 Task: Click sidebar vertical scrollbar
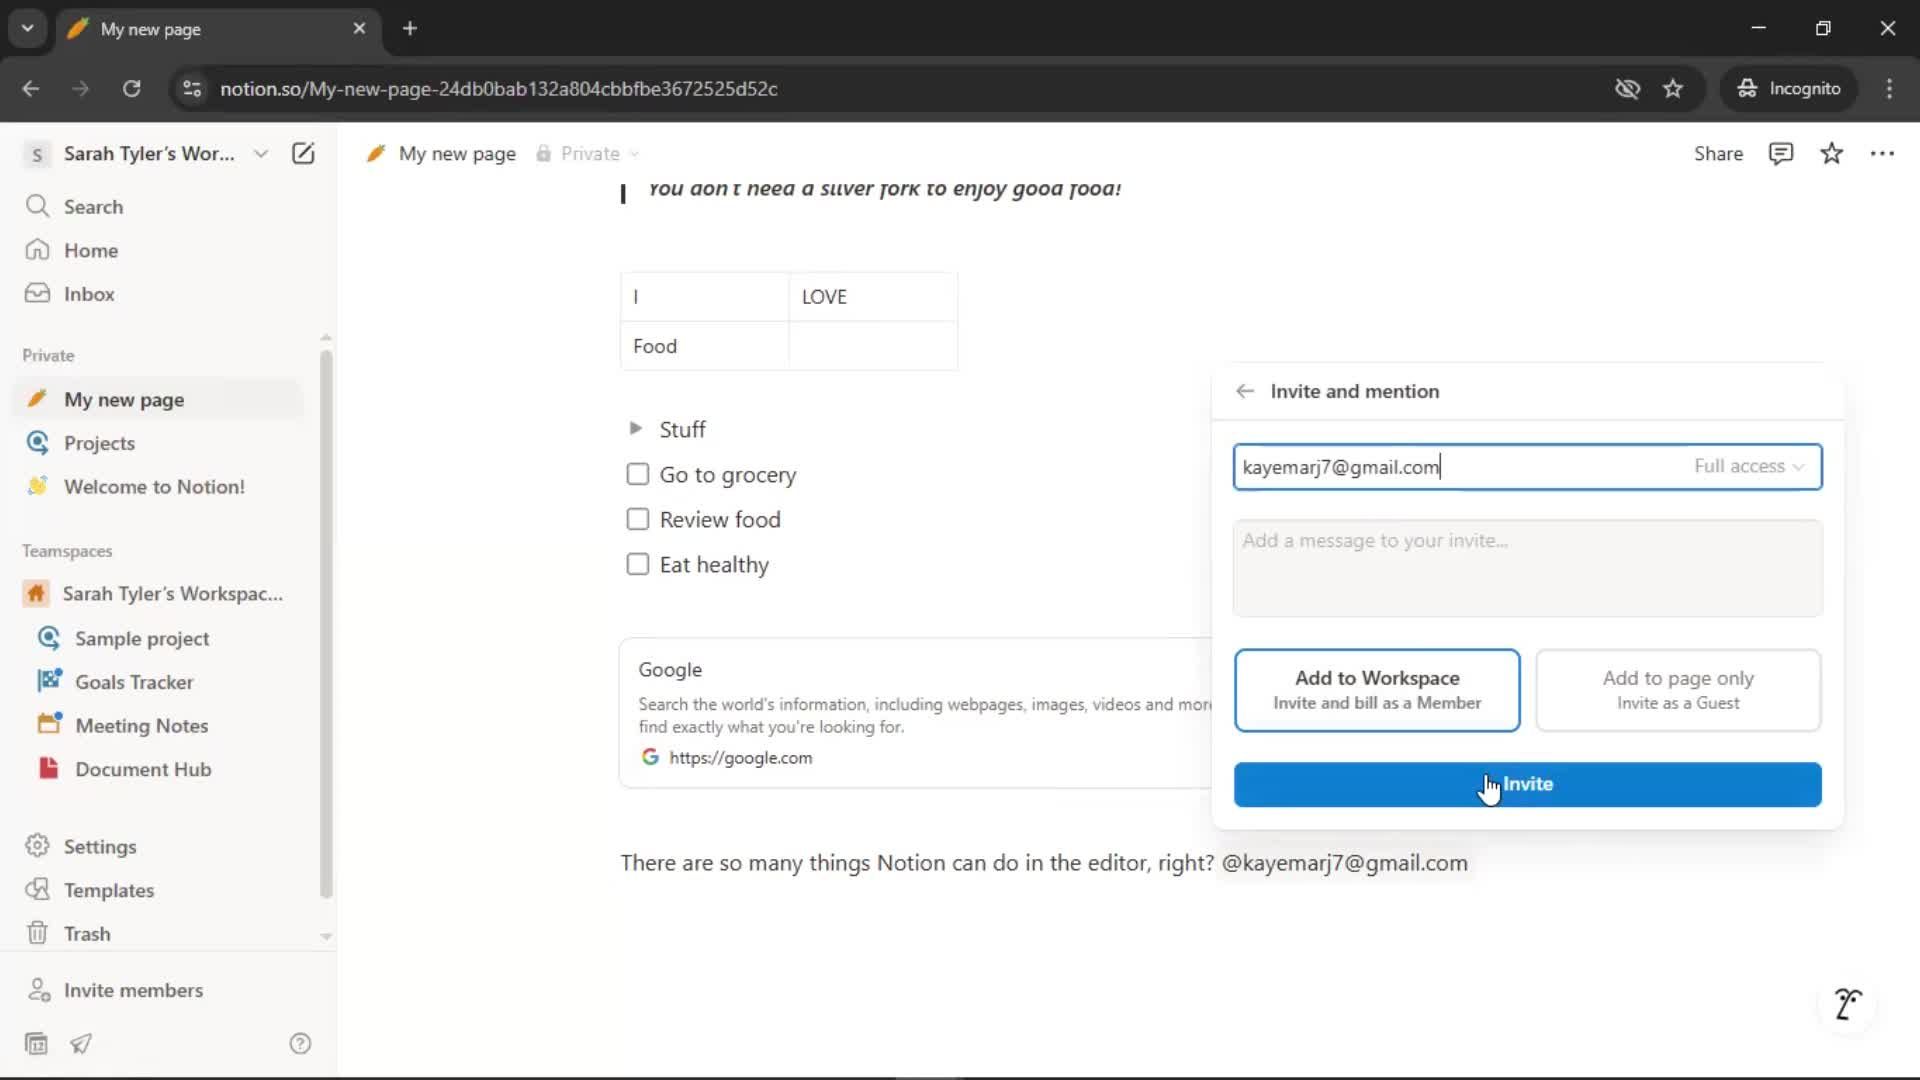[x=325, y=622]
